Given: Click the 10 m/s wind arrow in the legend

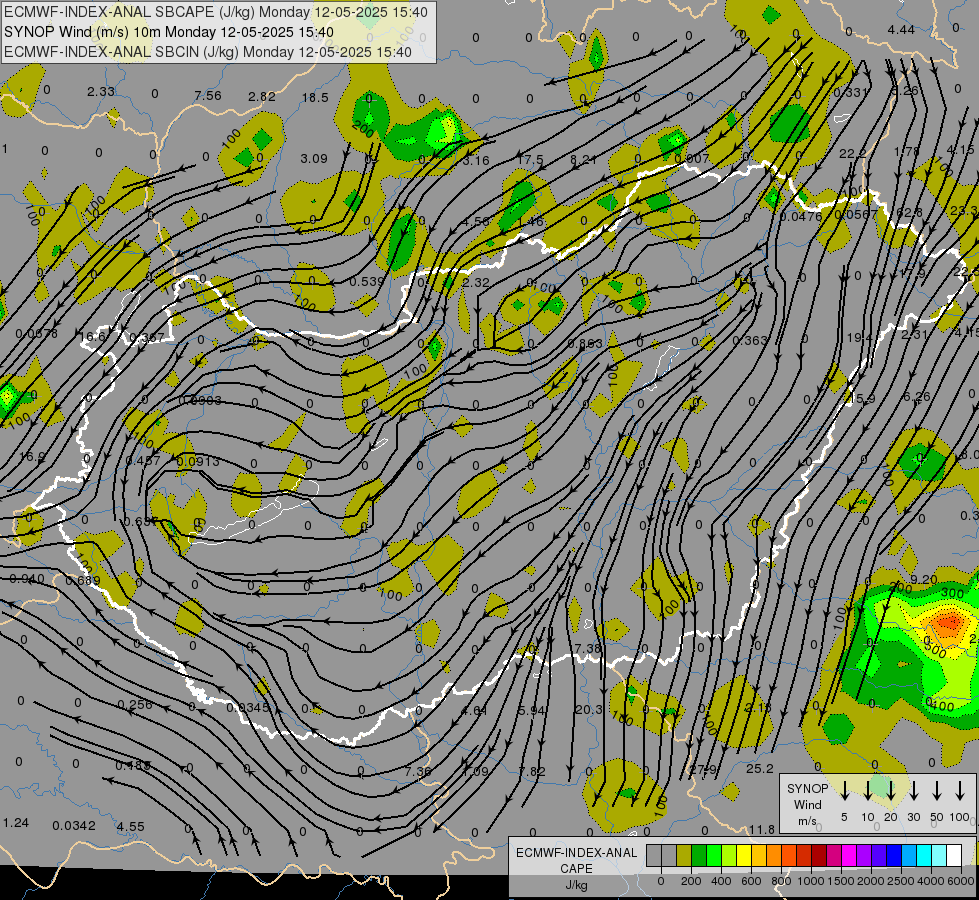Looking at the screenshot, I should point(868,791).
